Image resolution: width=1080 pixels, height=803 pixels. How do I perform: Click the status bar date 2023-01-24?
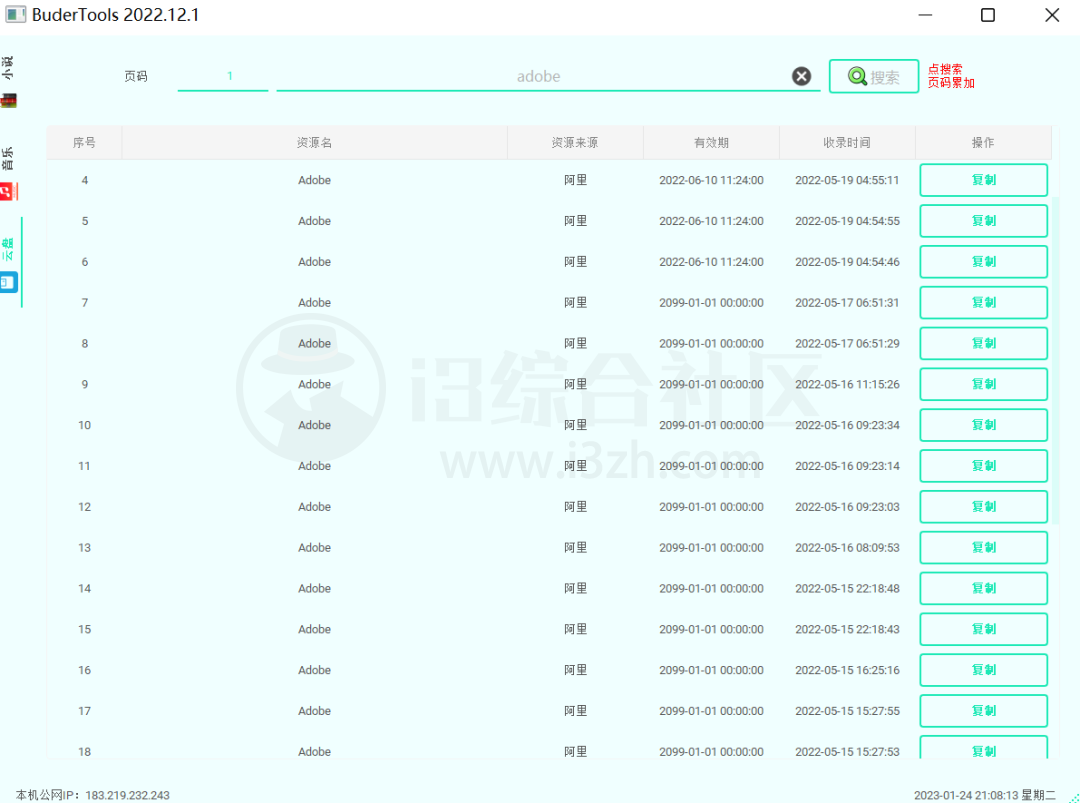click(944, 795)
